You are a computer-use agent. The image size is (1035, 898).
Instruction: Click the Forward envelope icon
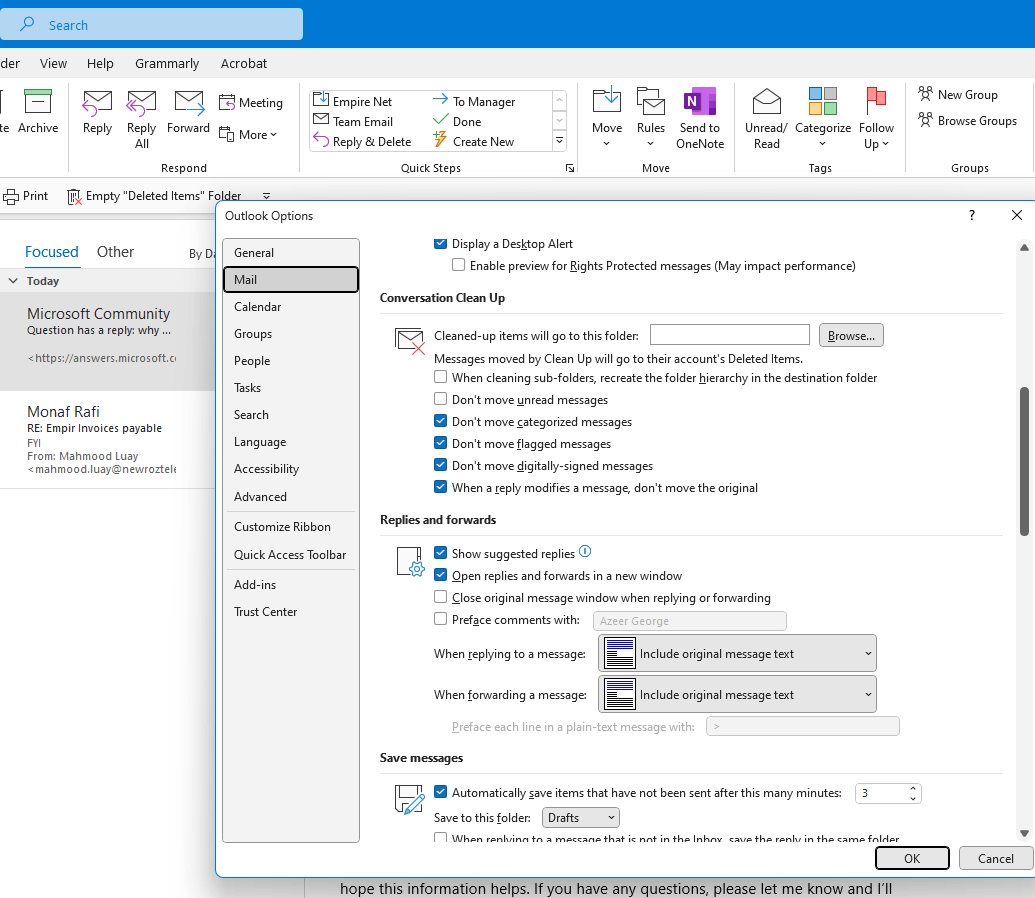click(x=189, y=102)
